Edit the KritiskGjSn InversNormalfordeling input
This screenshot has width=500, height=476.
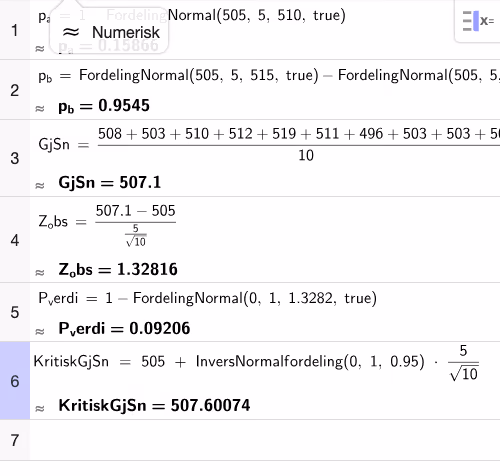[256, 362]
